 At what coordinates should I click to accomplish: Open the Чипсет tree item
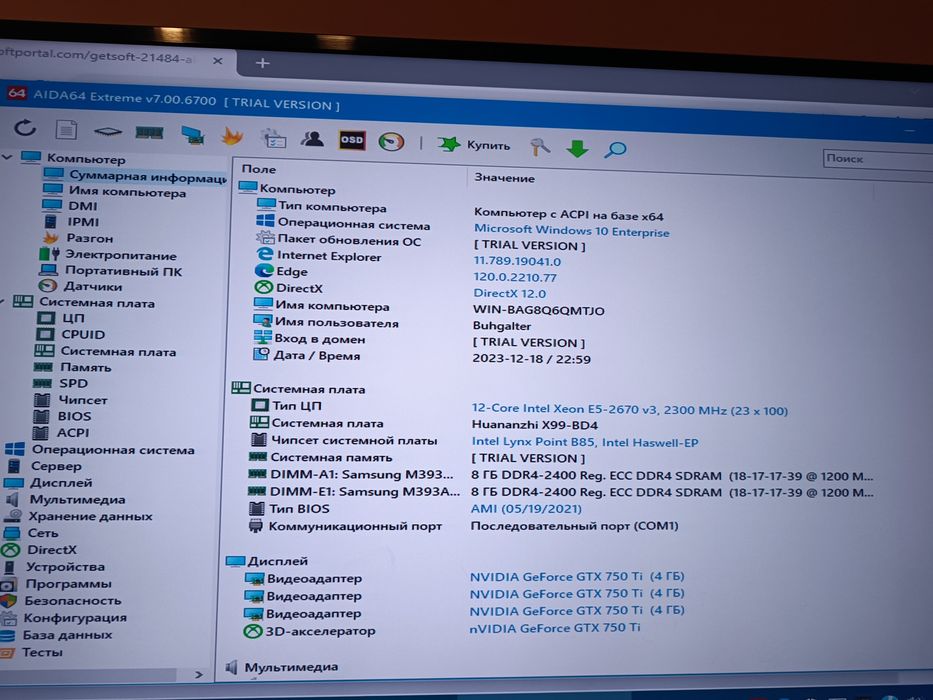coord(70,400)
